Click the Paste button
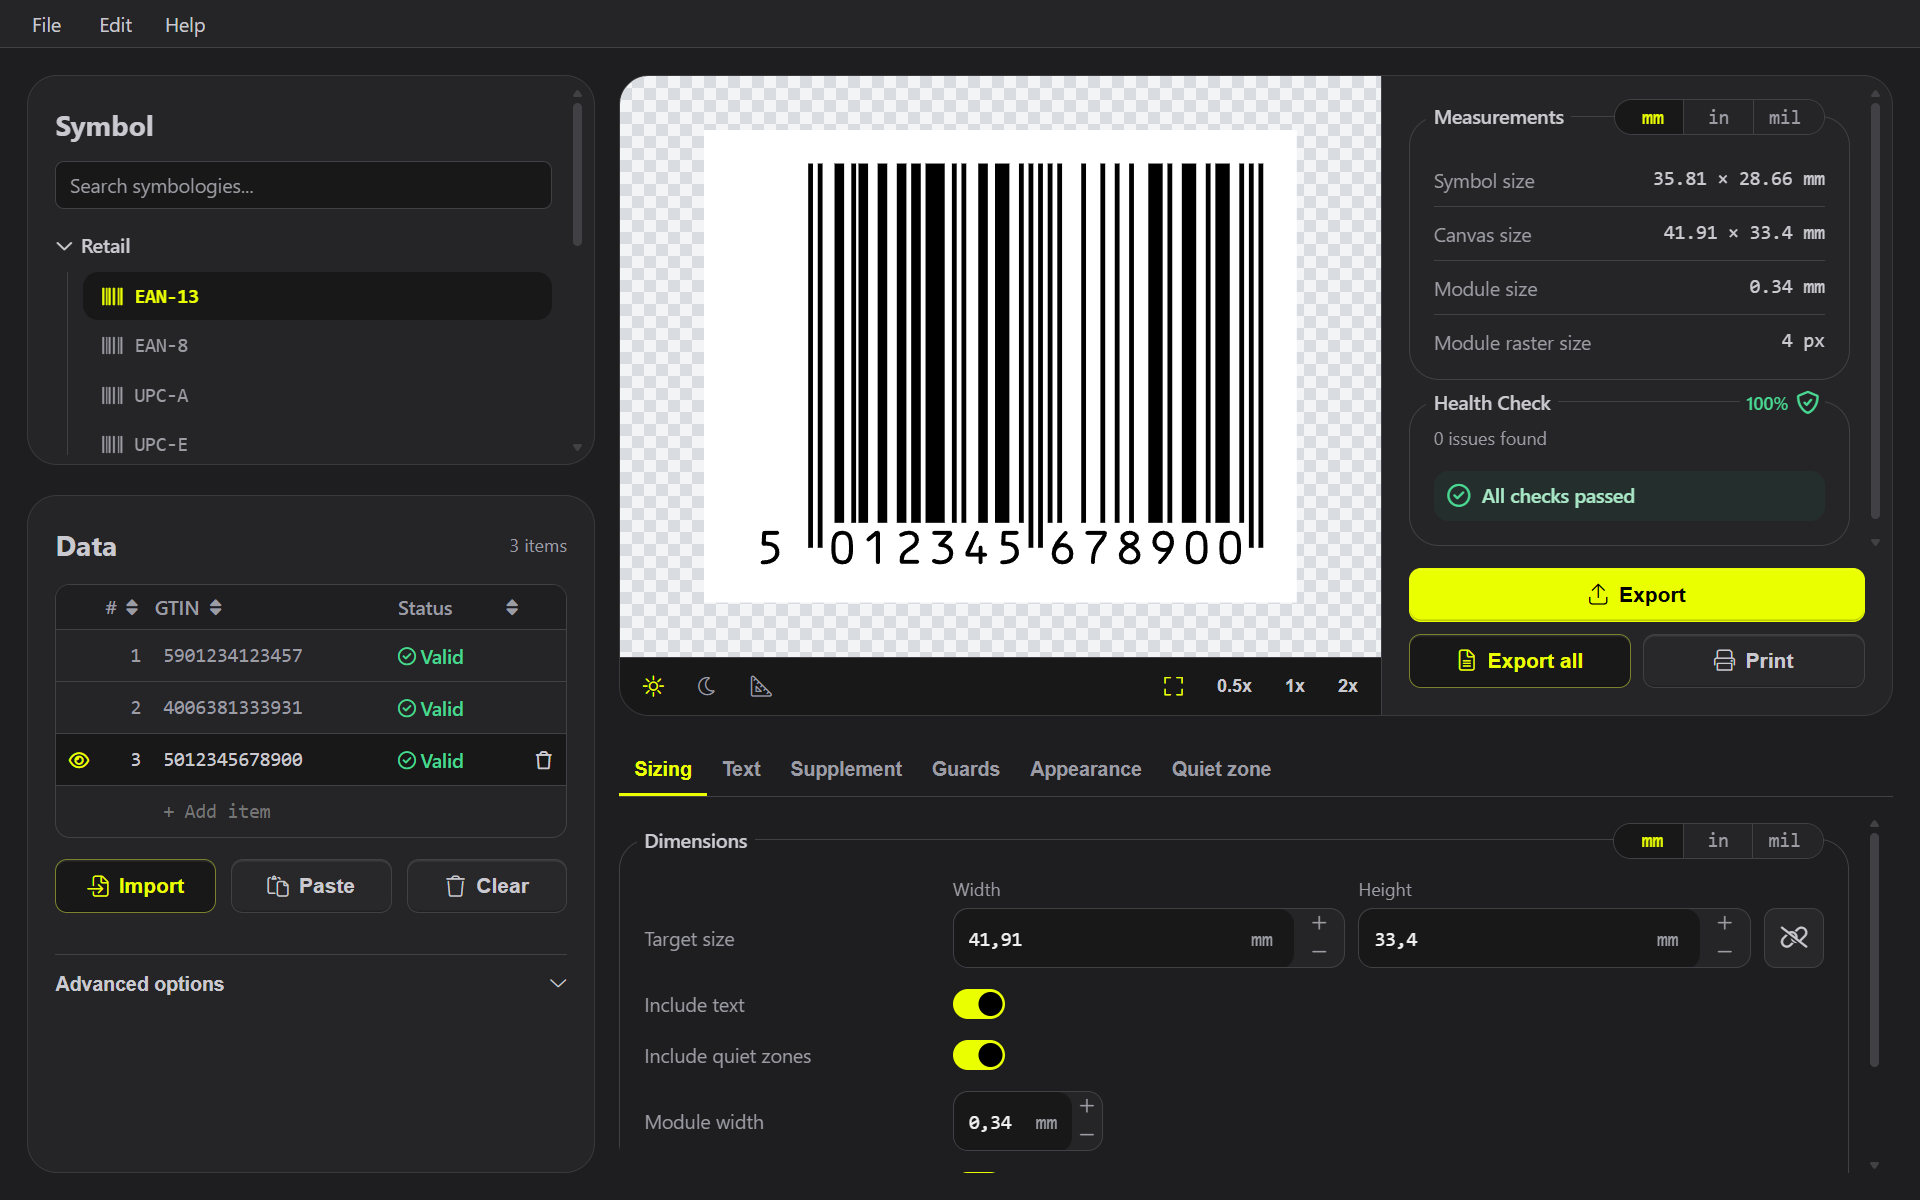The height and width of the screenshot is (1200, 1920). click(x=311, y=886)
